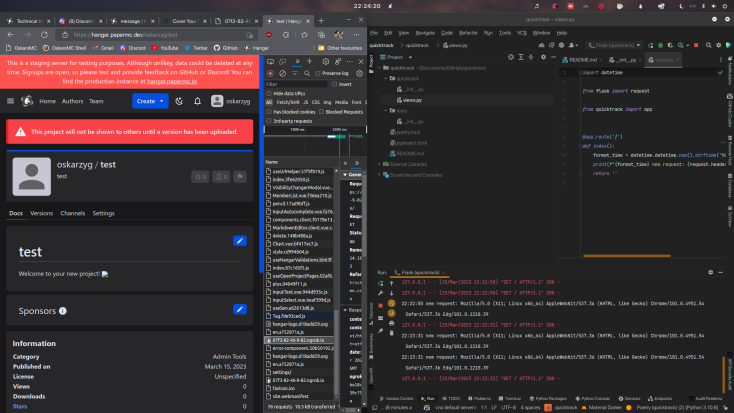Reload the browser page
The width and height of the screenshot is (734, 413).
point(44,35)
